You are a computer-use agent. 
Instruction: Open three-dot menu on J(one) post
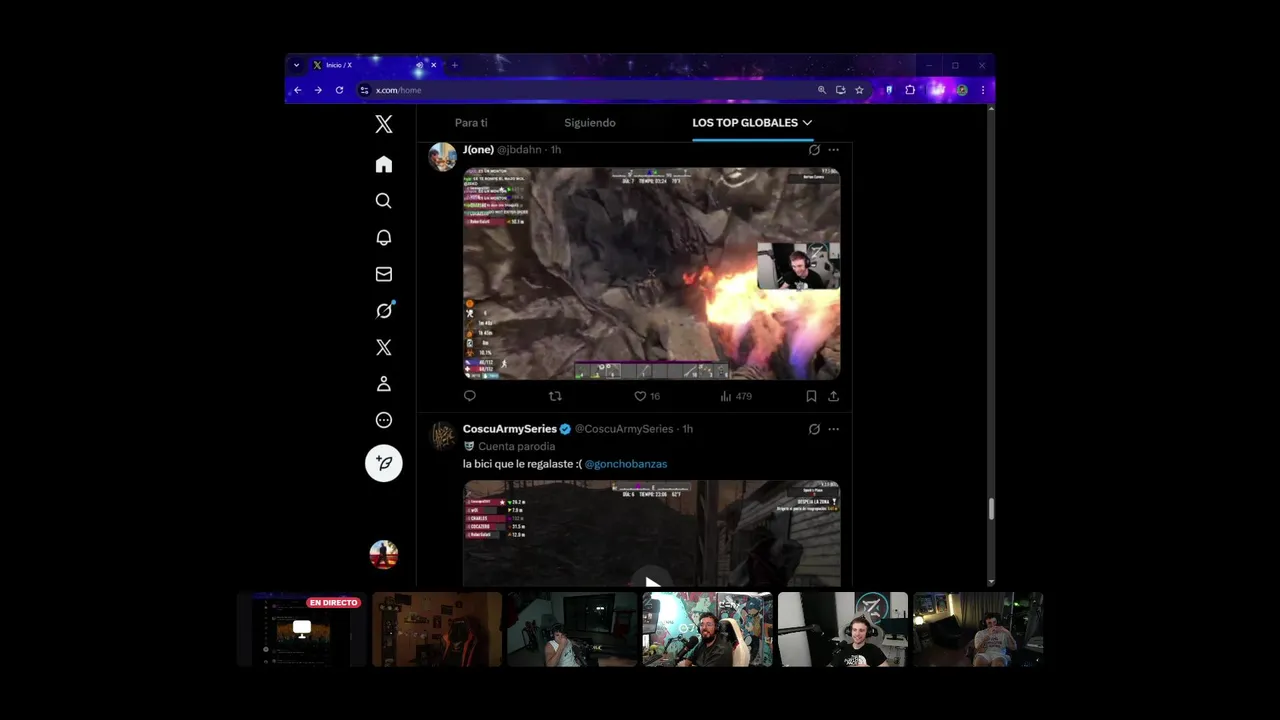coord(833,150)
